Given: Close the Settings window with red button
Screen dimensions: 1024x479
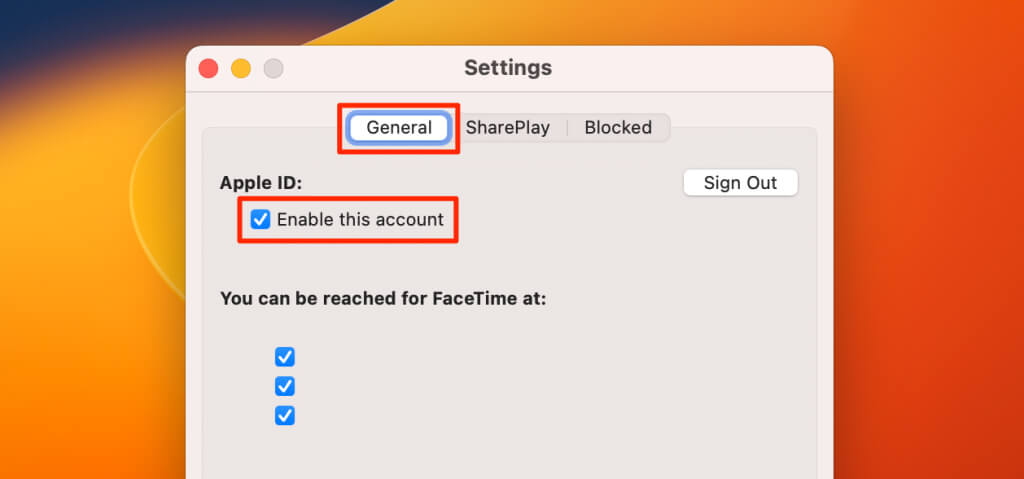Looking at the screenshot, I should [x=208, y=68].
